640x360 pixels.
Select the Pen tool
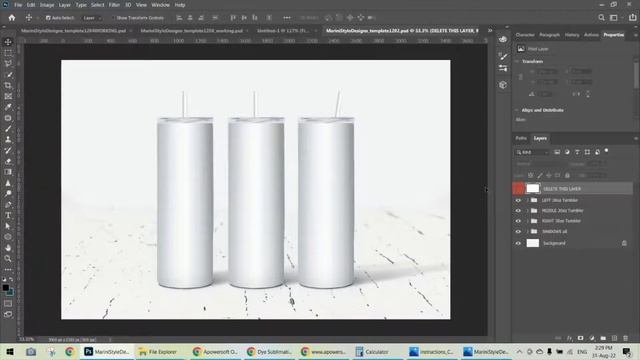click(8, 204)
